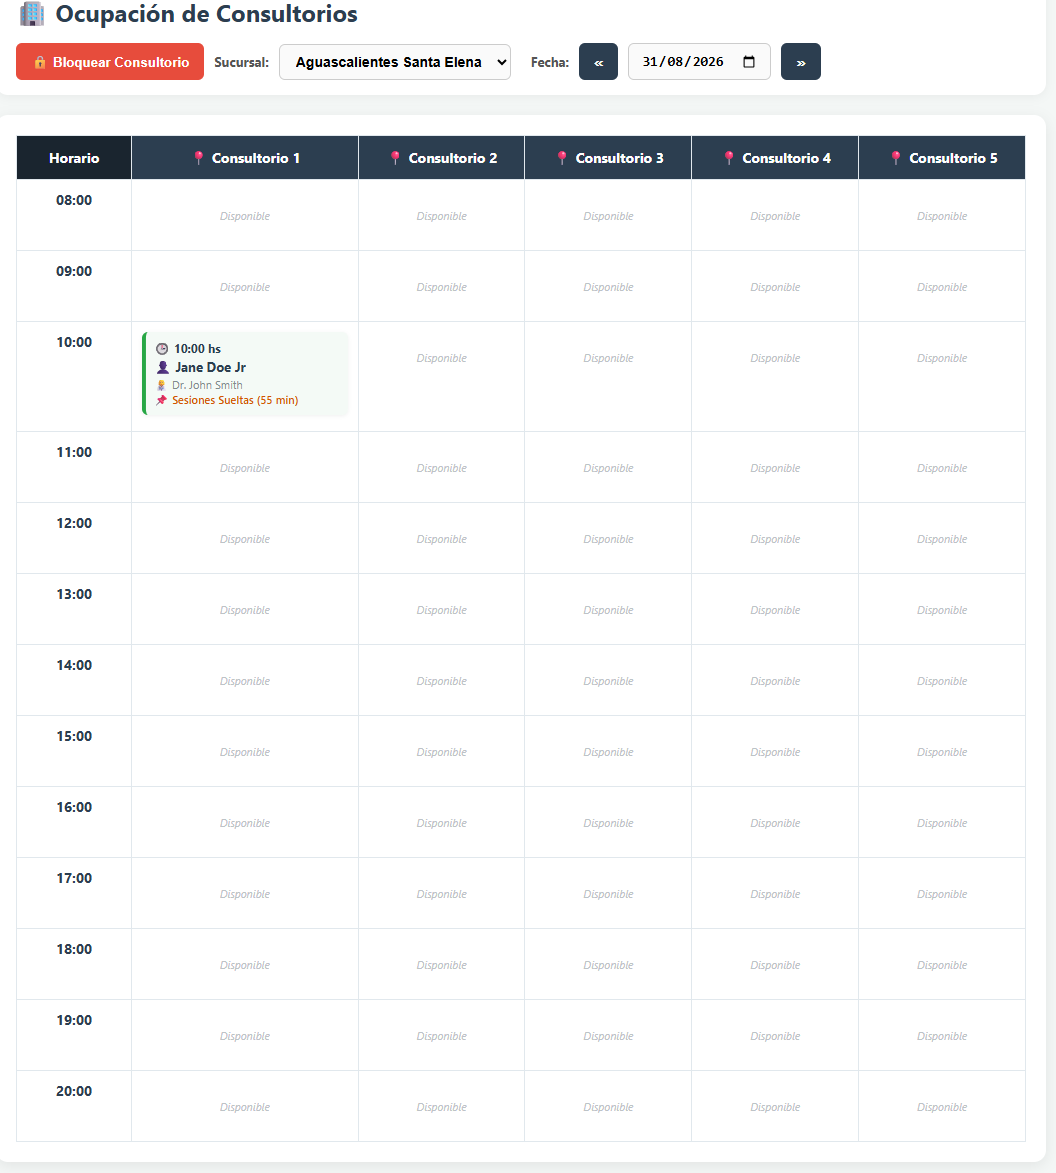Click the Consultorio 1 column header text
1056x1173 pixels.
point(256,158)
